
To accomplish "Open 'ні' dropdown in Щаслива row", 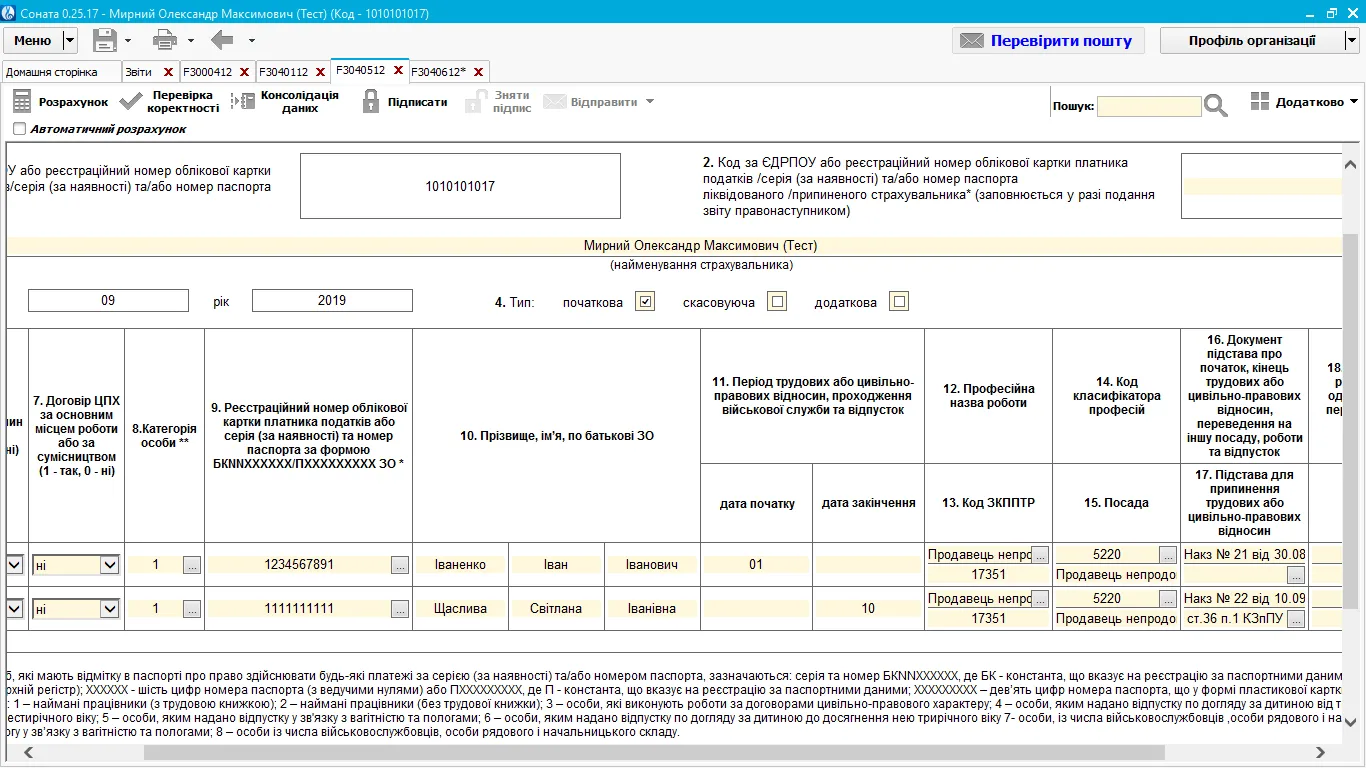I will (x=109, y=609).
